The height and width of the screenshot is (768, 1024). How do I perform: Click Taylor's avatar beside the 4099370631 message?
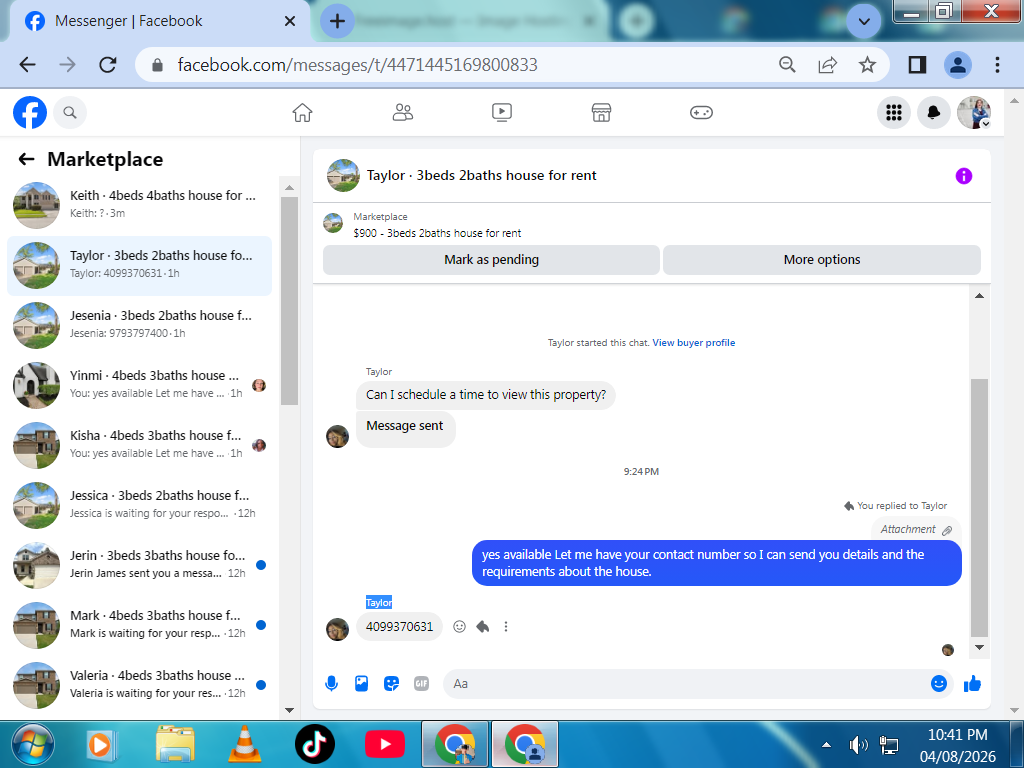pos(338,630)
